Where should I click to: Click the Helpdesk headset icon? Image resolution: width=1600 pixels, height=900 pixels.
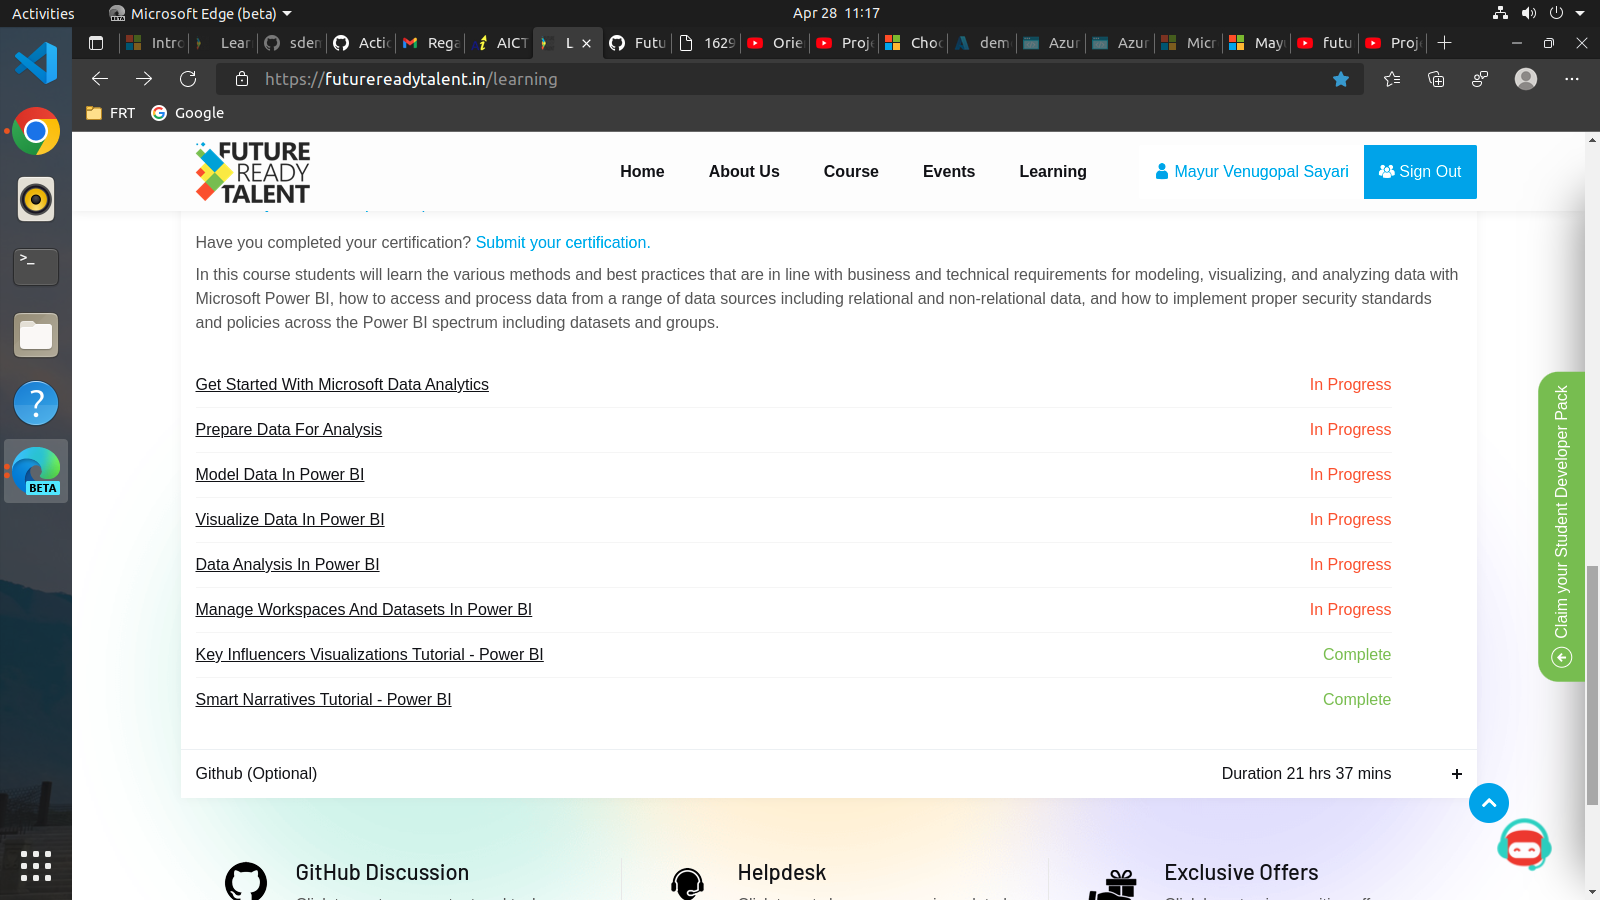(x=687, y=884)
